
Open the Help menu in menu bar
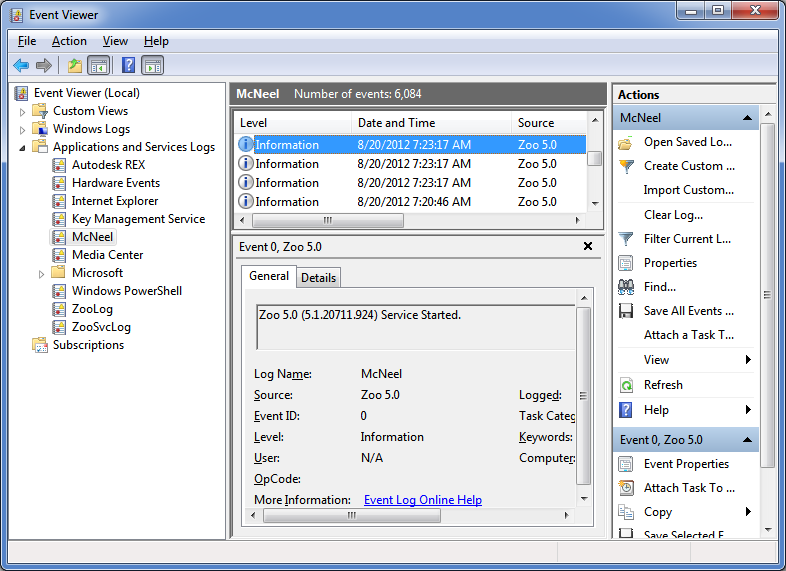coord(156,41)
